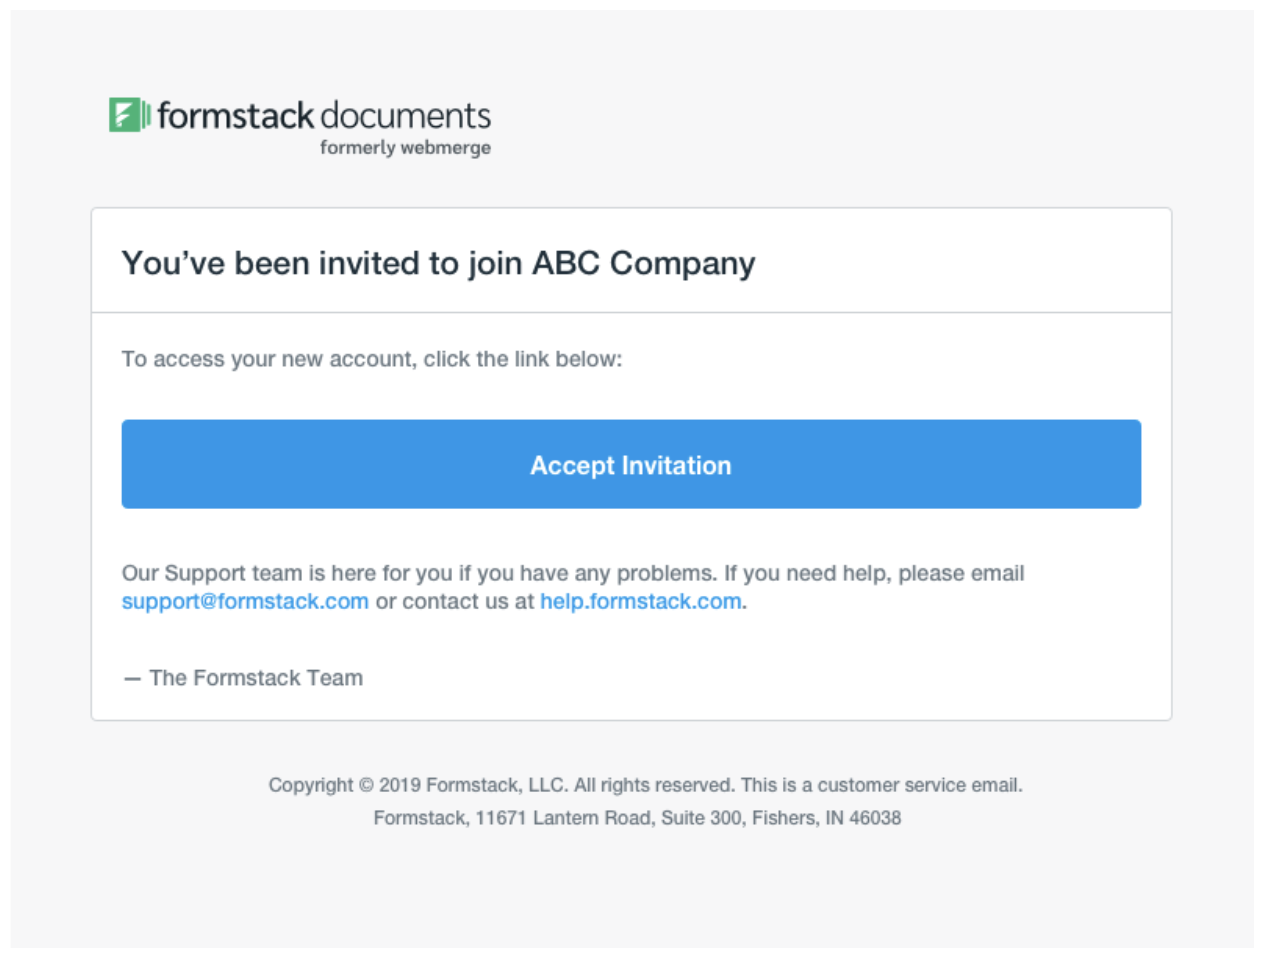This screenshot has width=1270, height=964.
Task: Click the bold "formstack" wordmark
Action: point(235,116)
